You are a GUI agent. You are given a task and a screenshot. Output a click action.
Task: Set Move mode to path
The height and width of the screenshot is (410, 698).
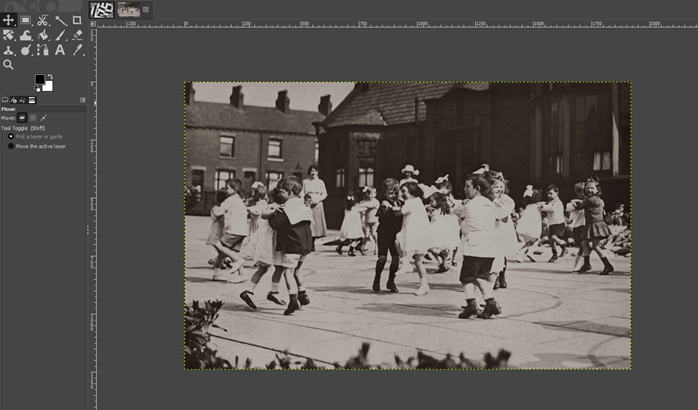[x=43, y=118]
